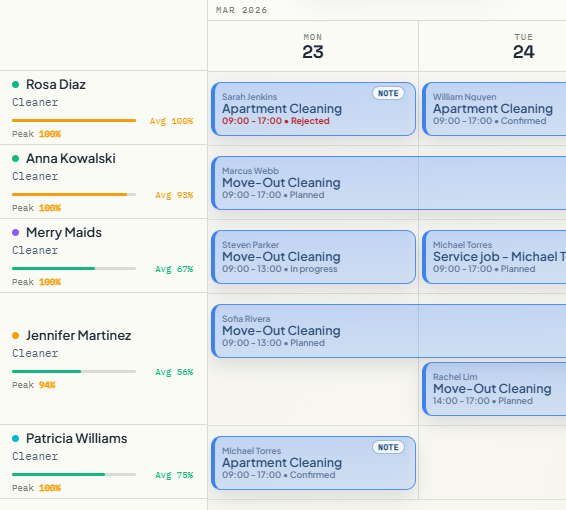566x510 pixels.
Task: Open Michael Torres Service job card
Action: click(494, 257)
